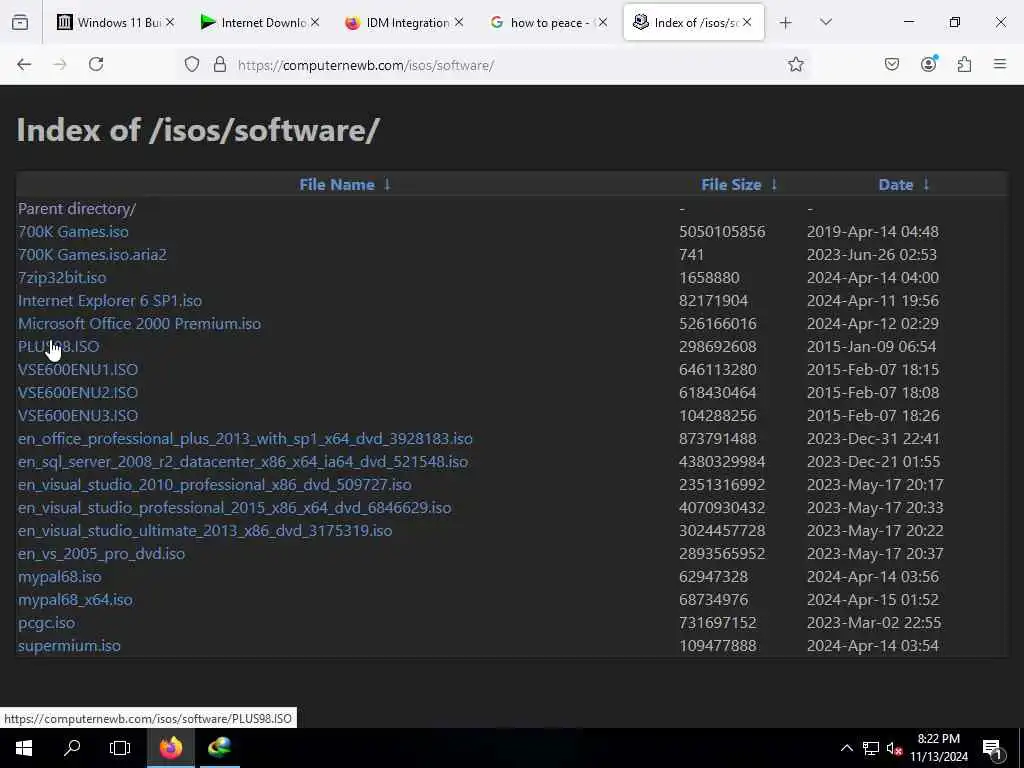Sort by Date column header
The image size is (1024, 768).
pos(896,185)
